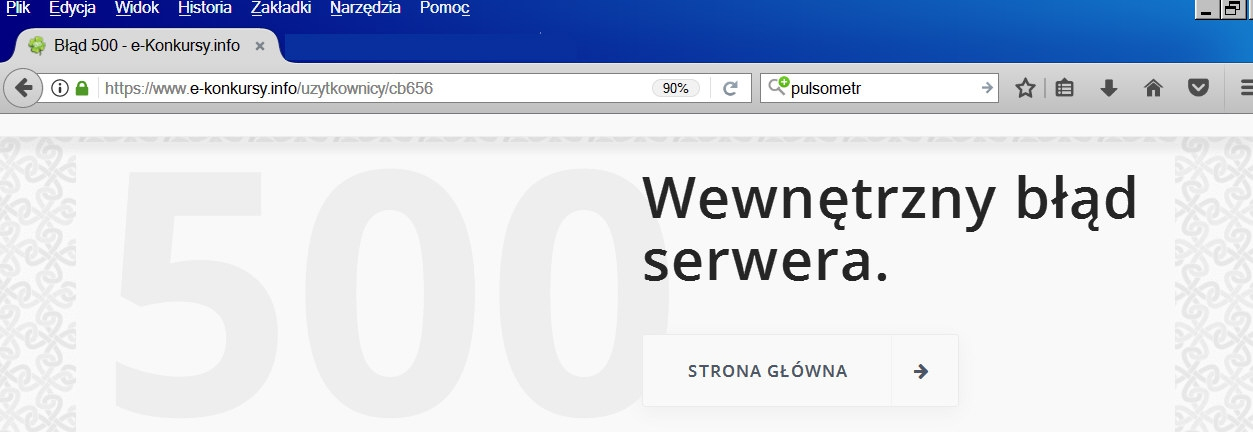Submit search with the arrow in search box
The width and height of the screenshot is (1253, 432).
tap(987, 88)
